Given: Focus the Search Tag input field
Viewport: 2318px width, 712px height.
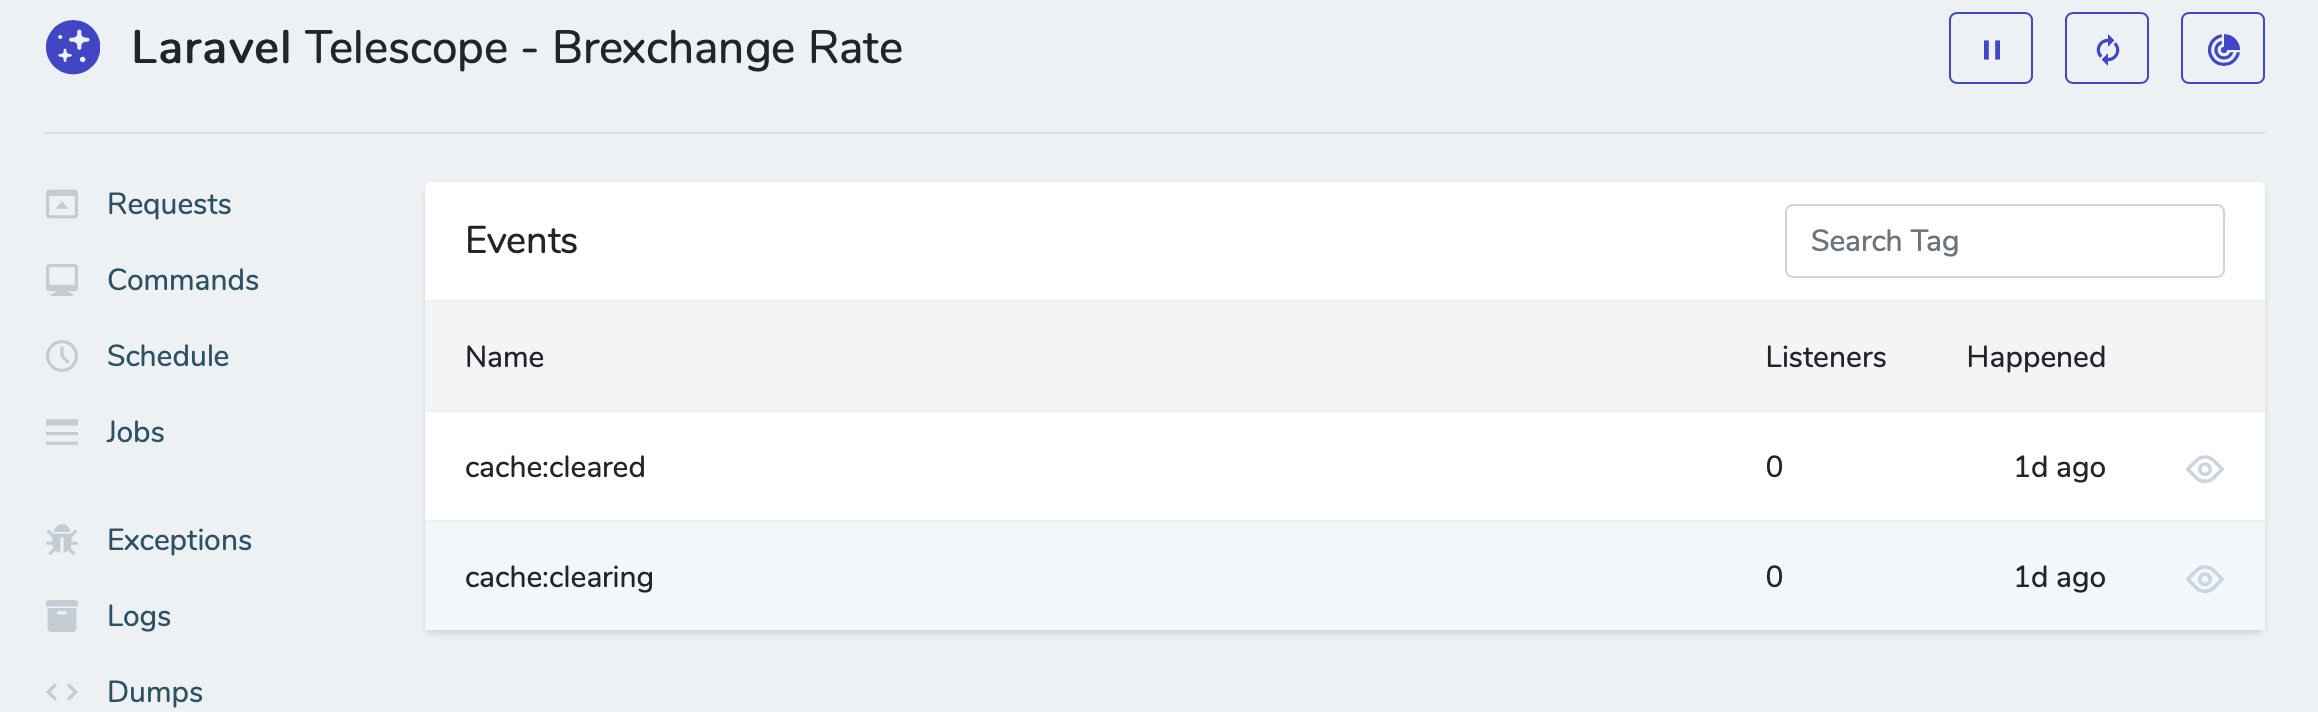Looking at the screenshot, I should coord(2004,241).
